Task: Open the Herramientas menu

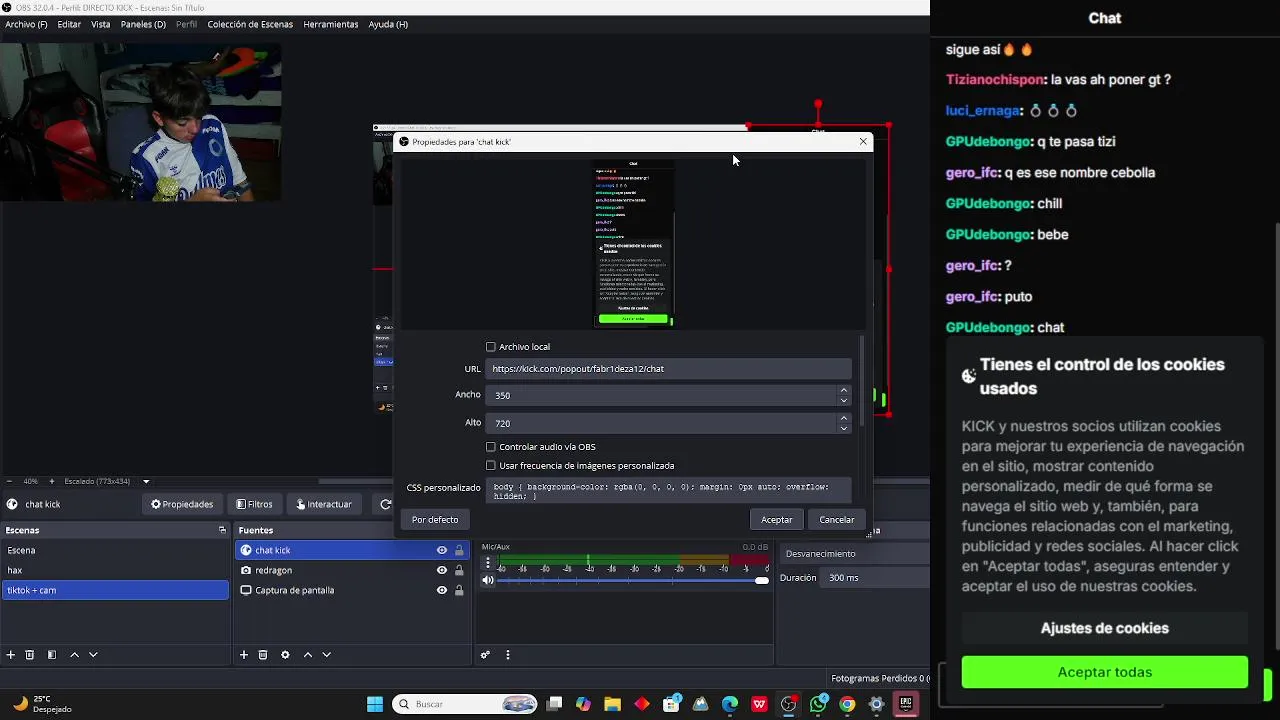Action: [331, 24]
